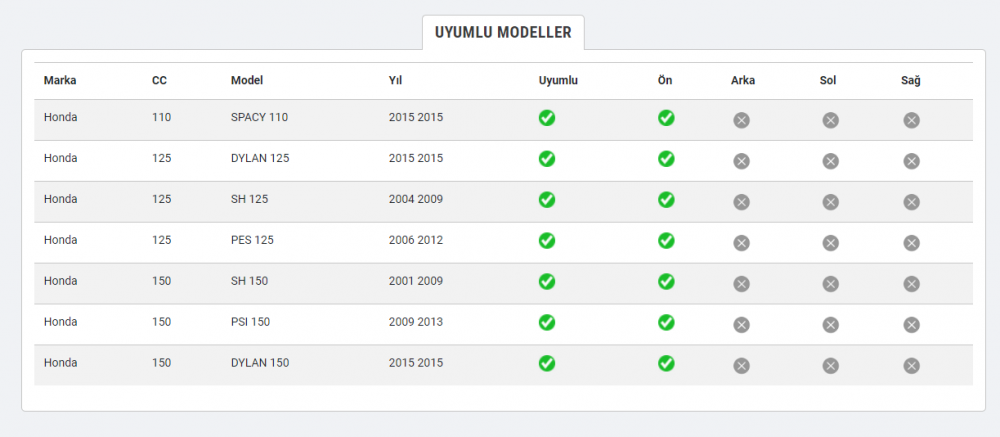Click grey Sağ cross for DYLAN 125
Image resolution: width=1000 pixels, height=437 pixels.
(911, 161)
